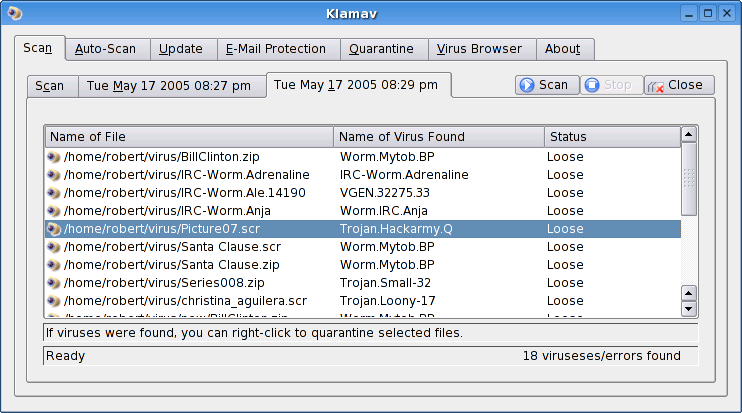The width and height of the screenshot is (742, 413).
Task: Click the quarantine hint message text
Action: [x=254, y=333]
